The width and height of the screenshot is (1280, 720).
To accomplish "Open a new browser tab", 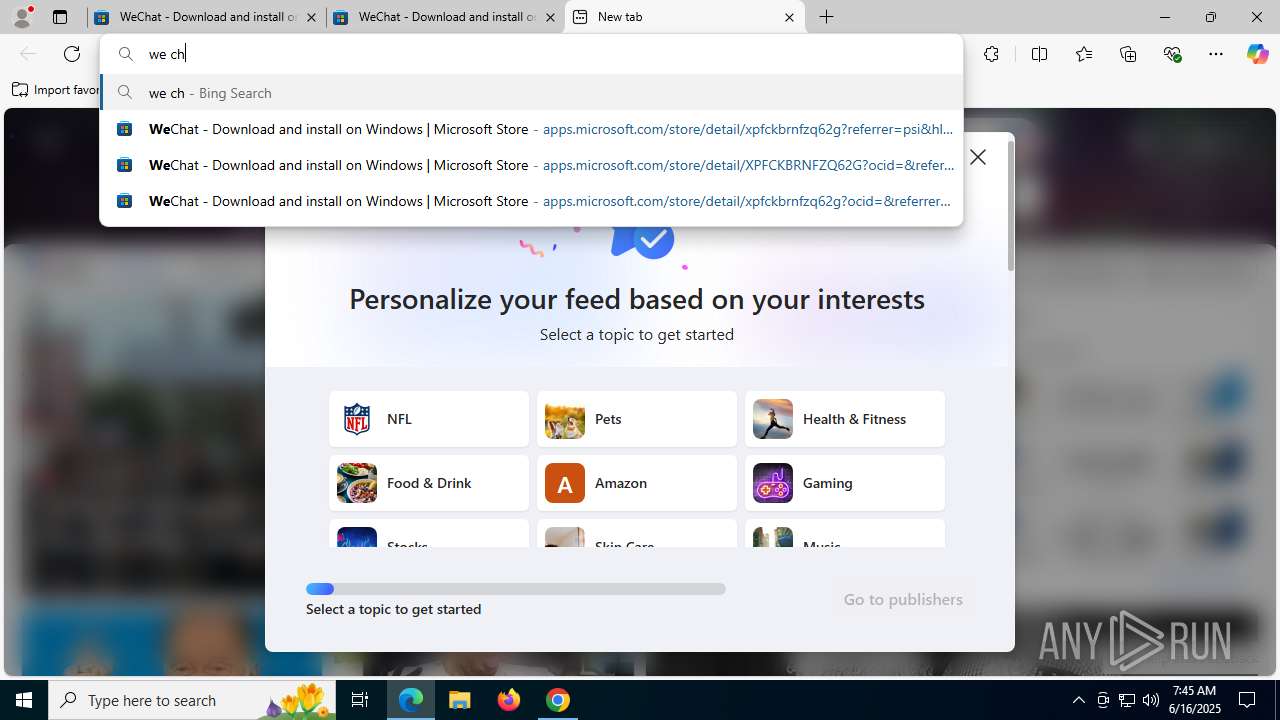I will click(827, 17).
